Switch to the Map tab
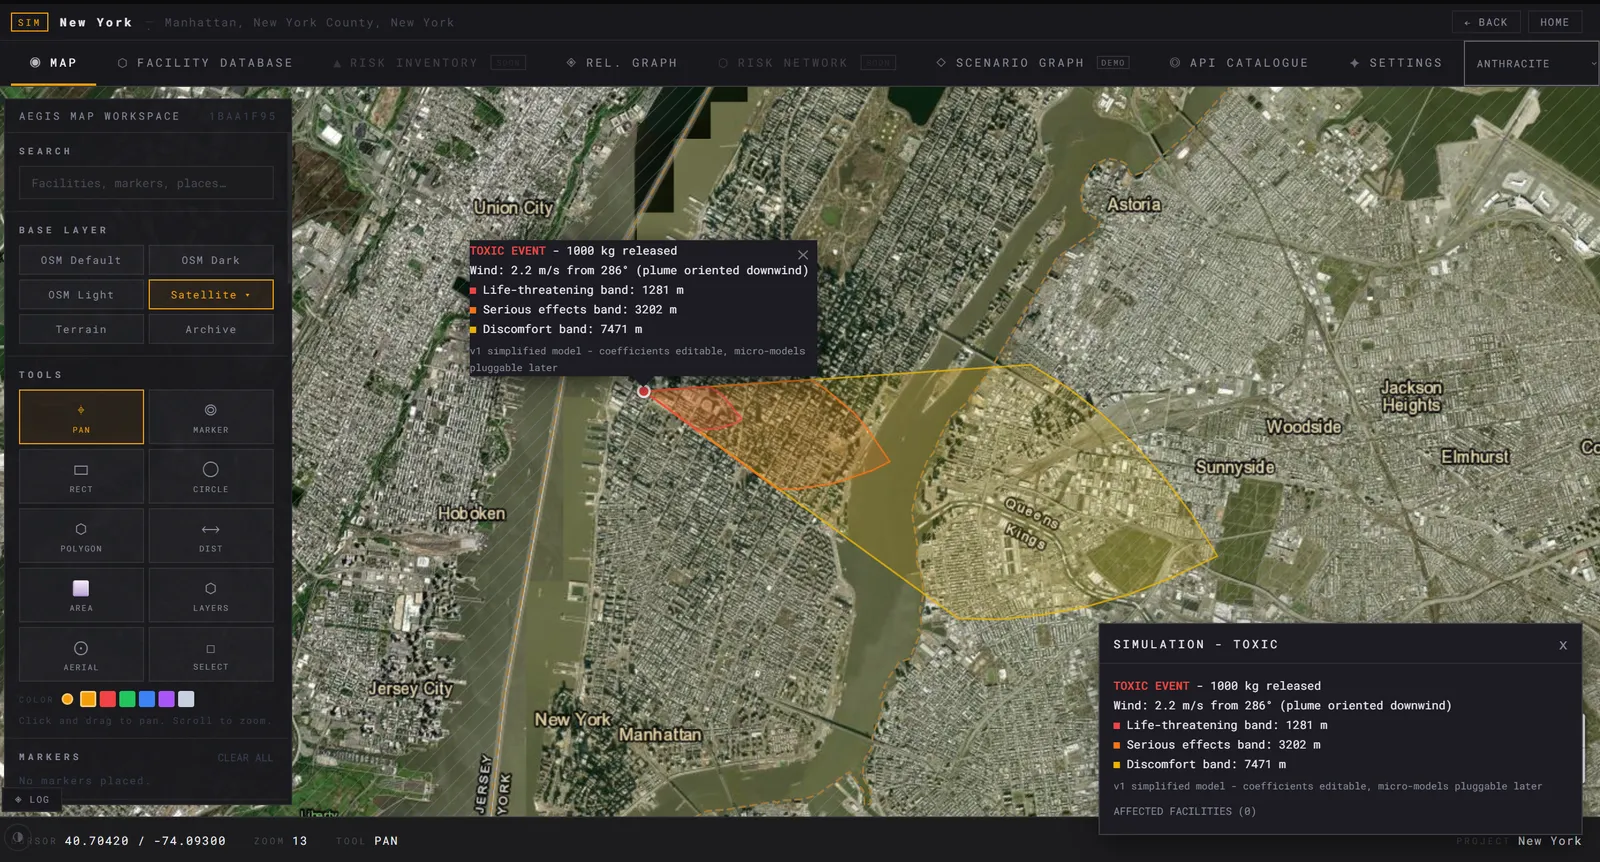This screenshot has height=862, width=1600. pos(53,63)
